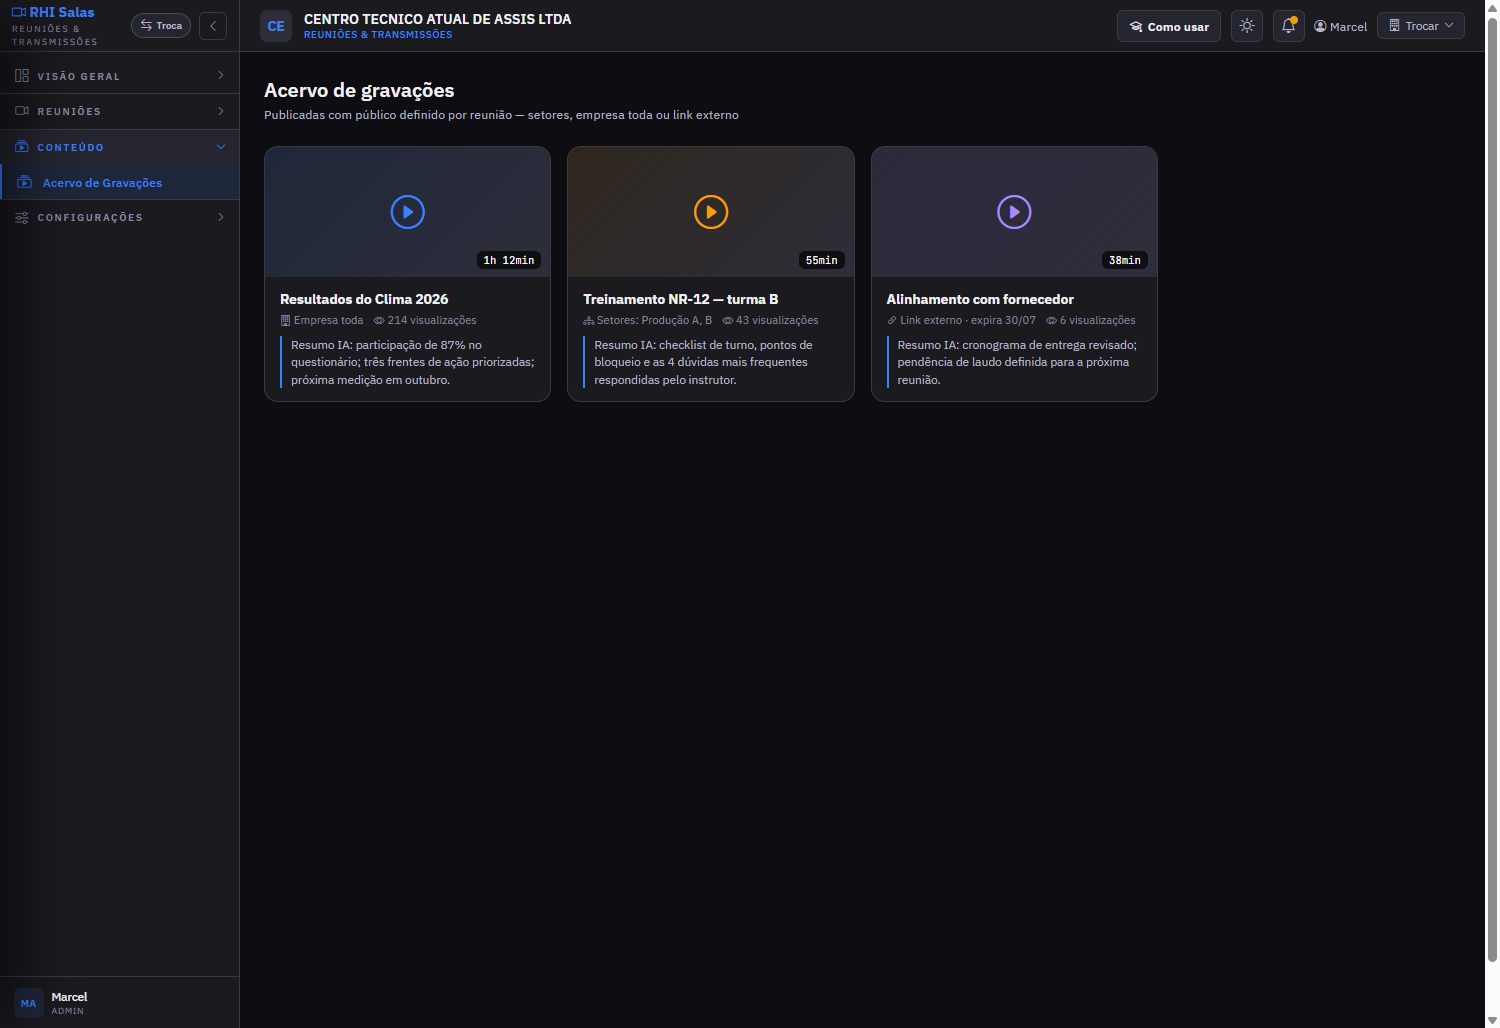Click the Configurações sliders icon

[22, 217]
